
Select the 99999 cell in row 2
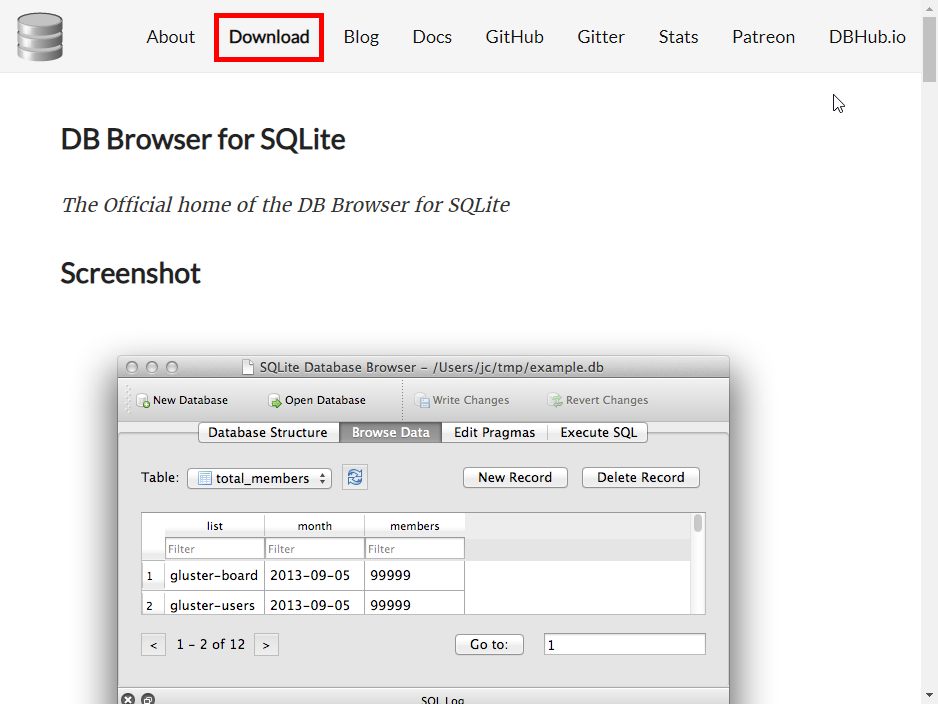click(415, 604)
